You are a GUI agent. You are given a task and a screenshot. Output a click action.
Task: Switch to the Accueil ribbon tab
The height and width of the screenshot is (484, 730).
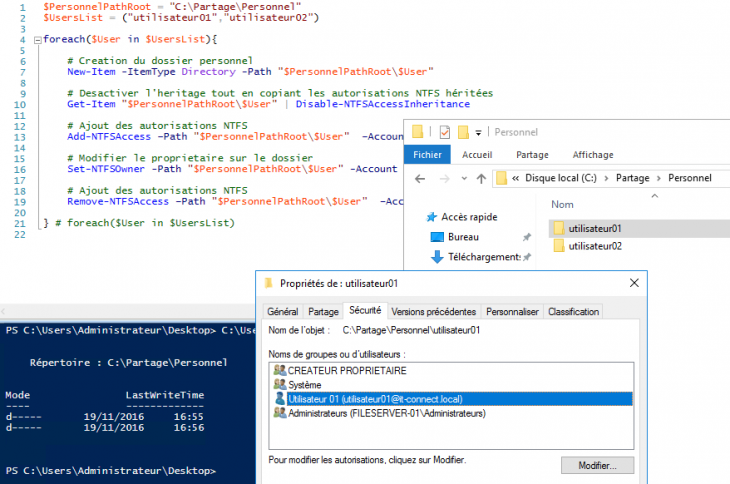point(477,155)
